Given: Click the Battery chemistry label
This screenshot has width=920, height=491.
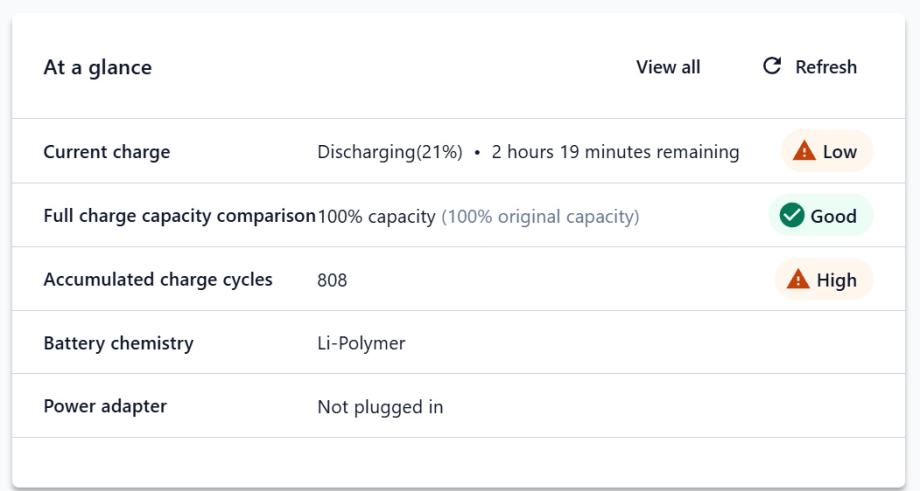Looking at the screenshot, I should click(118, 344).
